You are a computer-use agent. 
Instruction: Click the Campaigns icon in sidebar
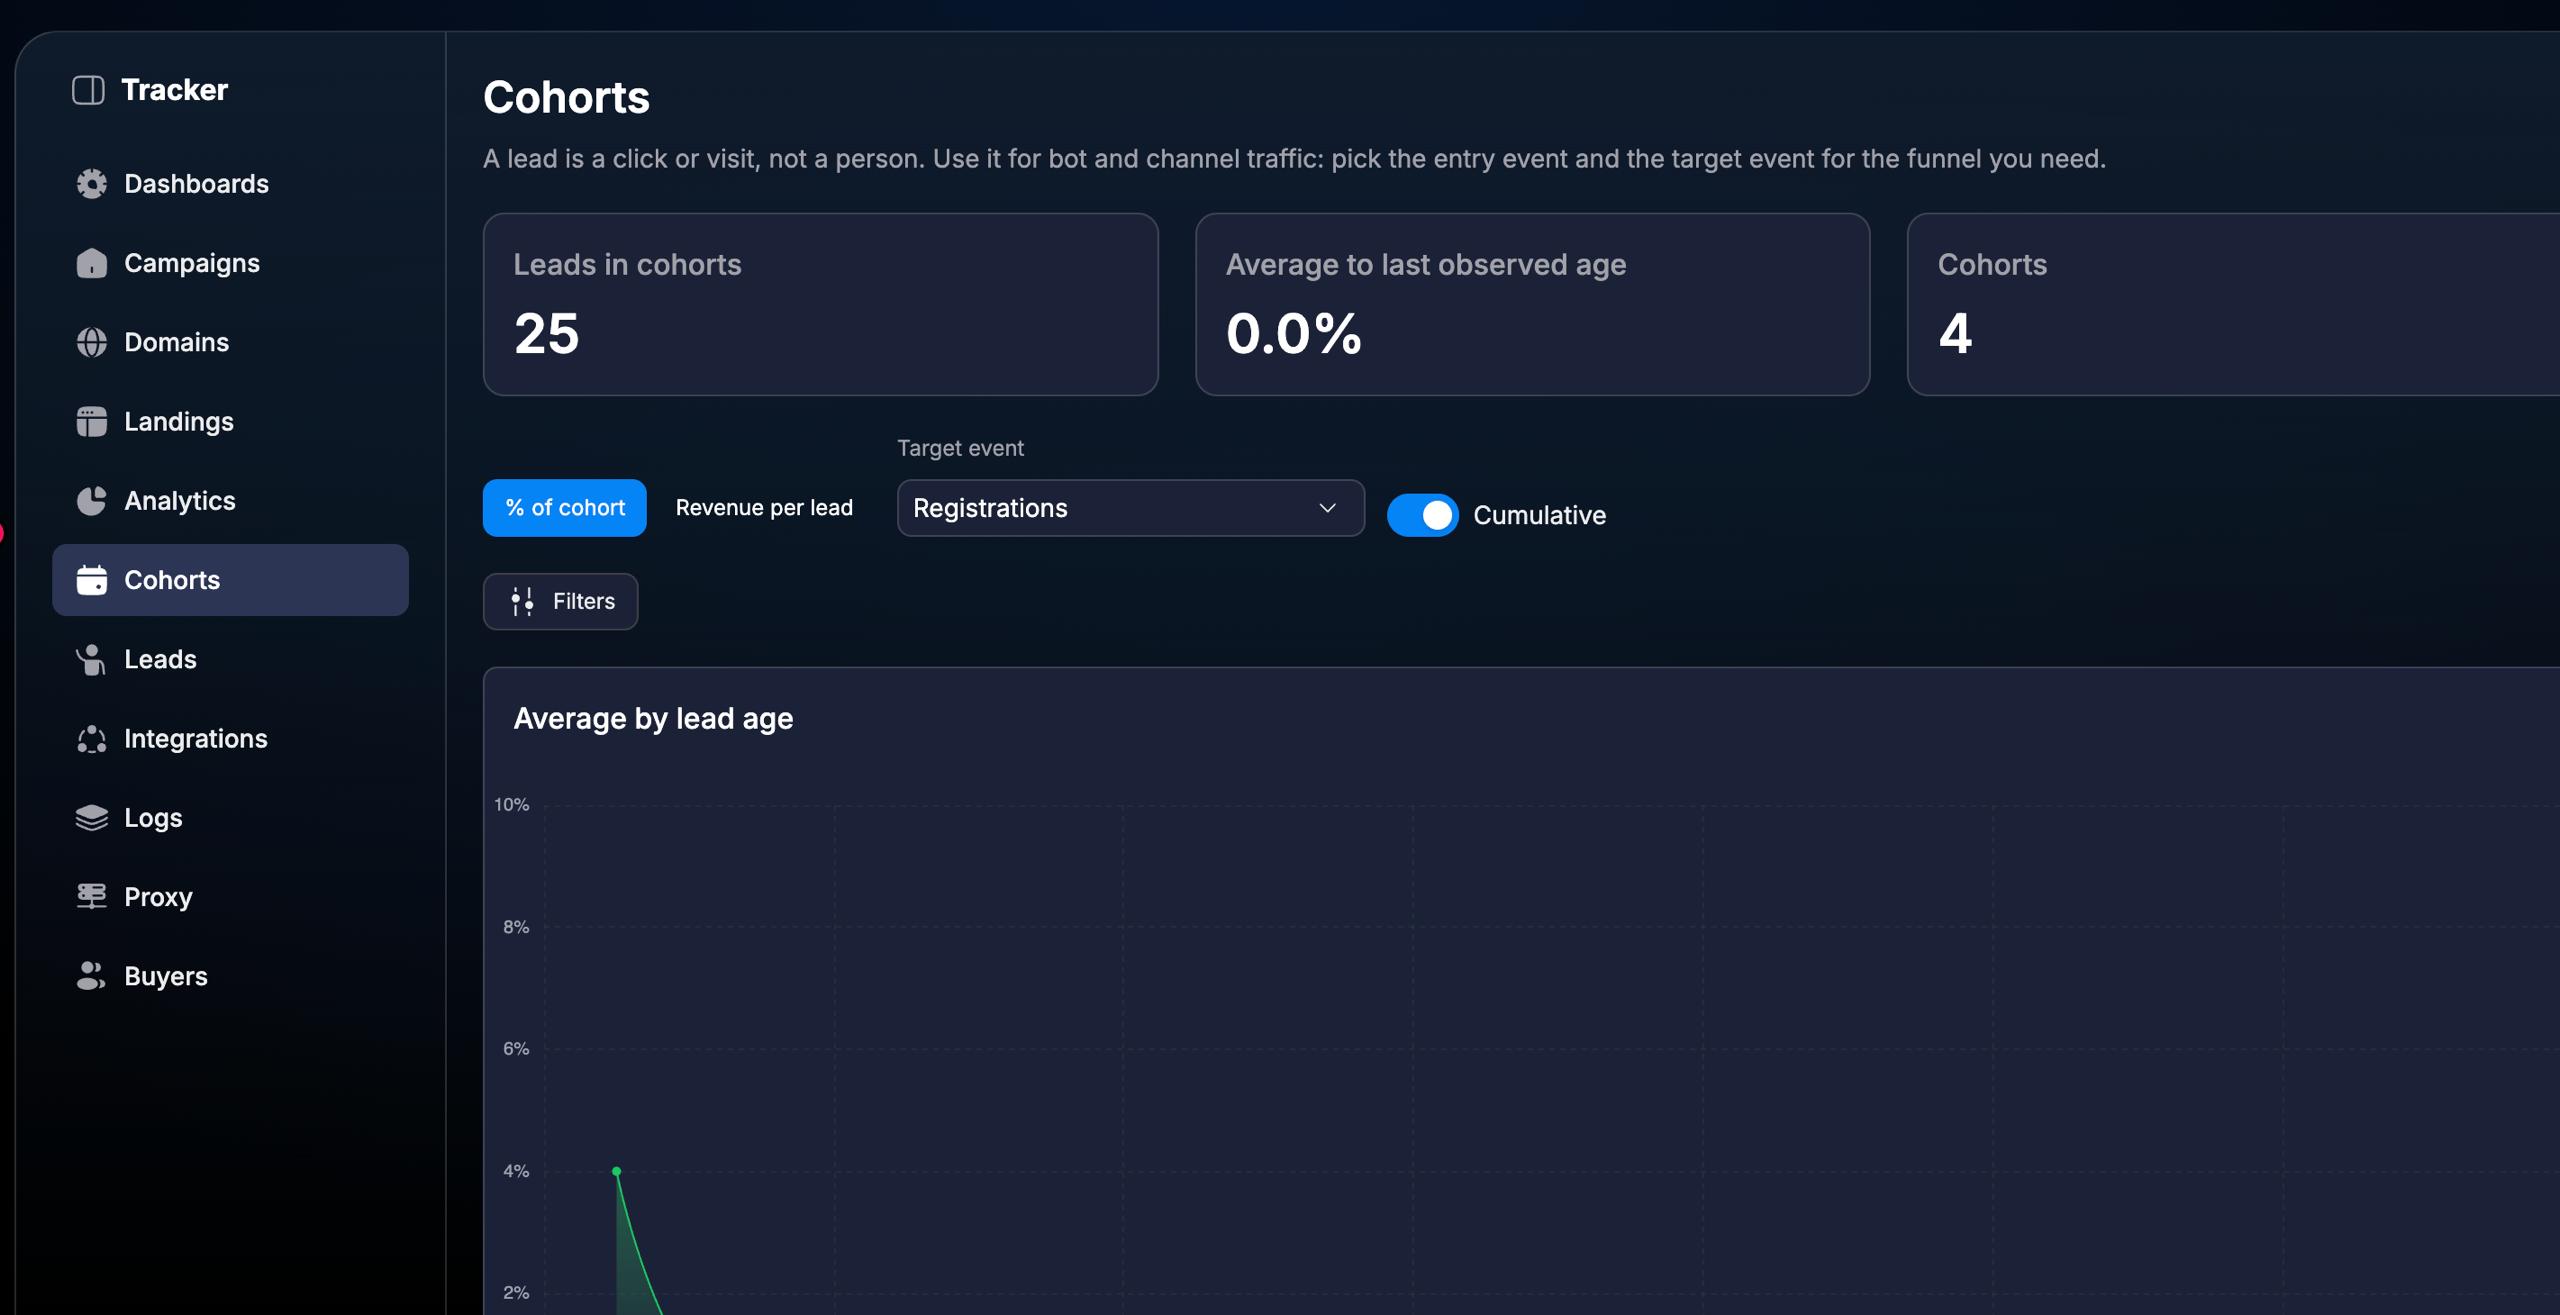(91, 263)
